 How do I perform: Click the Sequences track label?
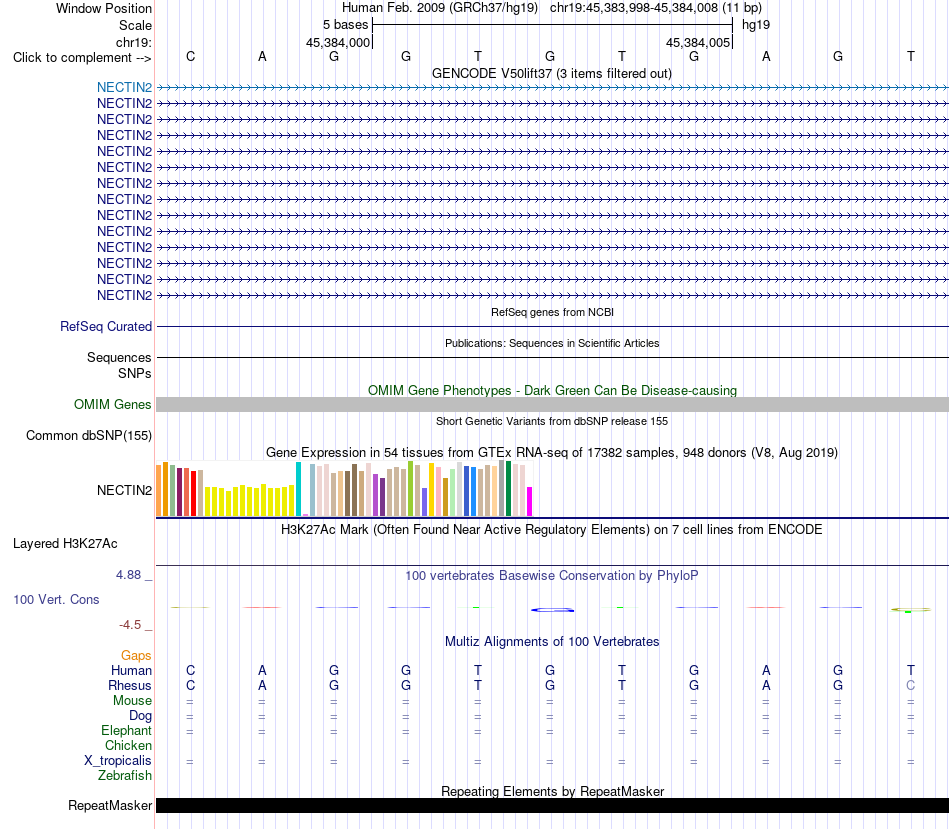click(119, 358)
